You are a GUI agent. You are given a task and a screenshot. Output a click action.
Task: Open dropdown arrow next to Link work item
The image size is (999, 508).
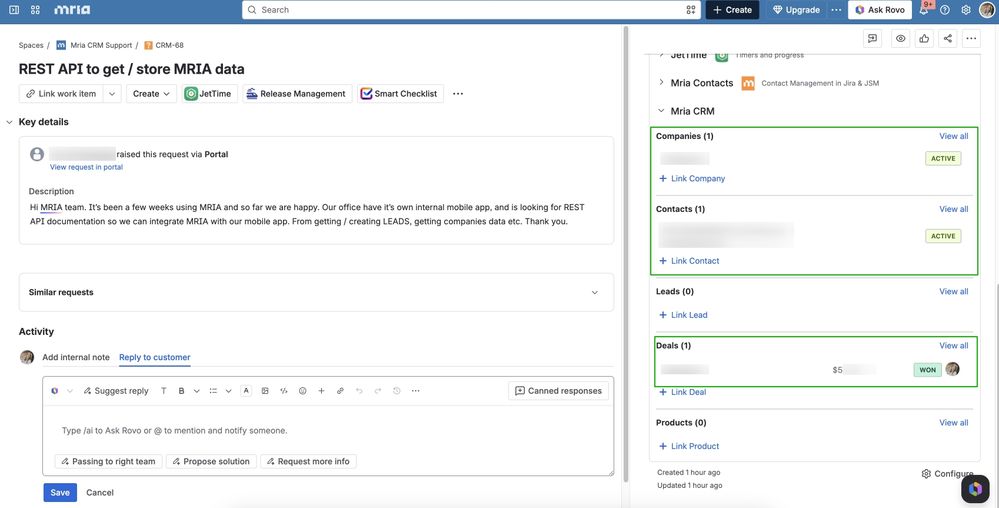[x=111, y=94]
